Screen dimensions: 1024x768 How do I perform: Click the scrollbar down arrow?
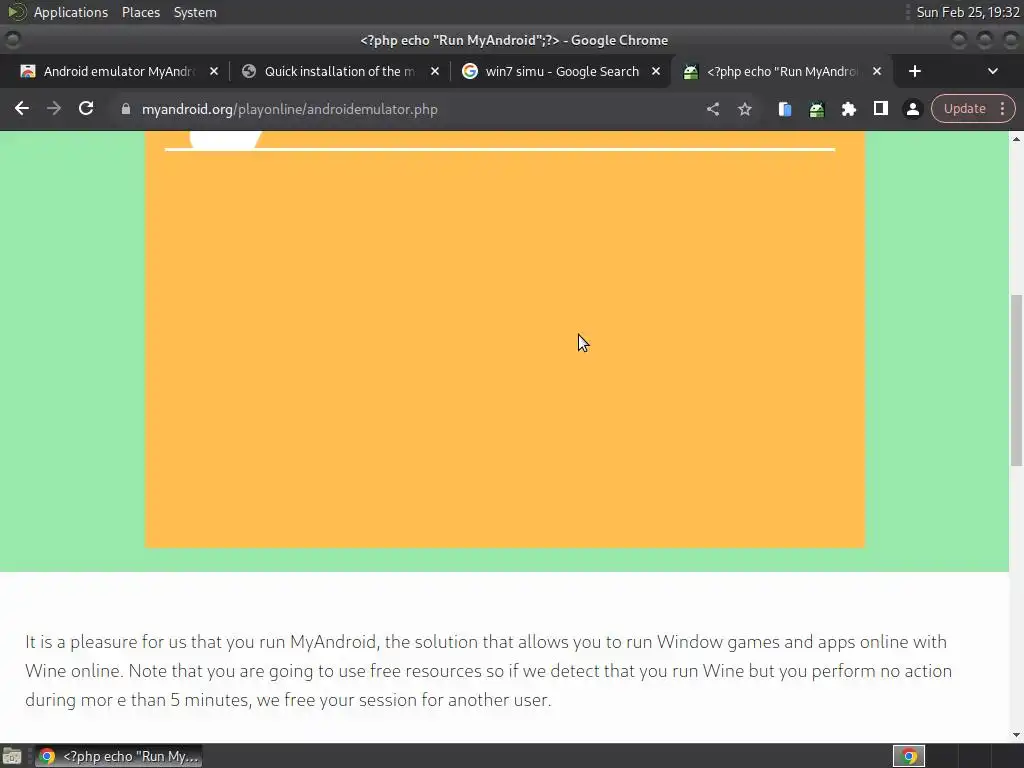(x=1016, y=735)
